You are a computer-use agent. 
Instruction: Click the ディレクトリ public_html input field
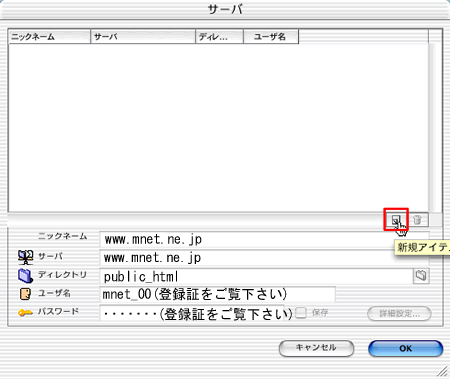(x=256, y=276)
